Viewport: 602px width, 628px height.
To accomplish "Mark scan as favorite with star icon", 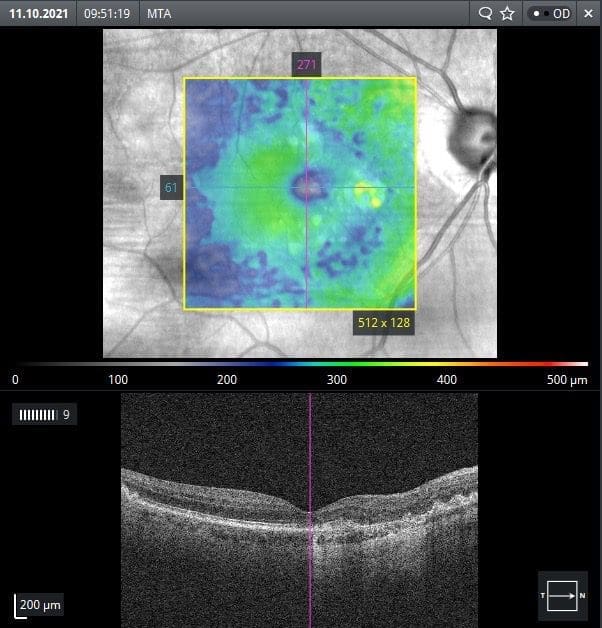I will coord(507,14).
